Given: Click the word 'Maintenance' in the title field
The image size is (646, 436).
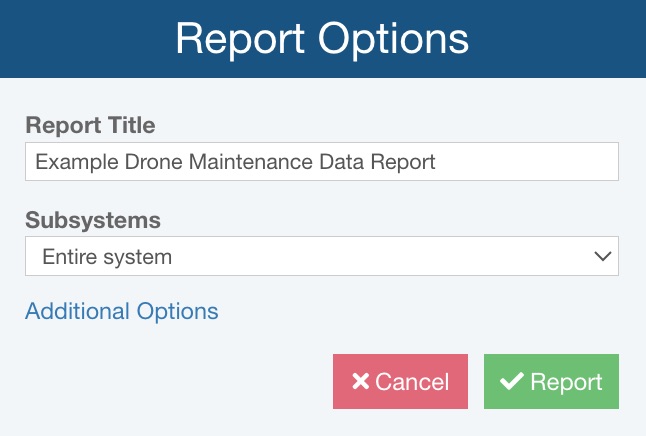Looking at the screenshot, I should 235,162.
